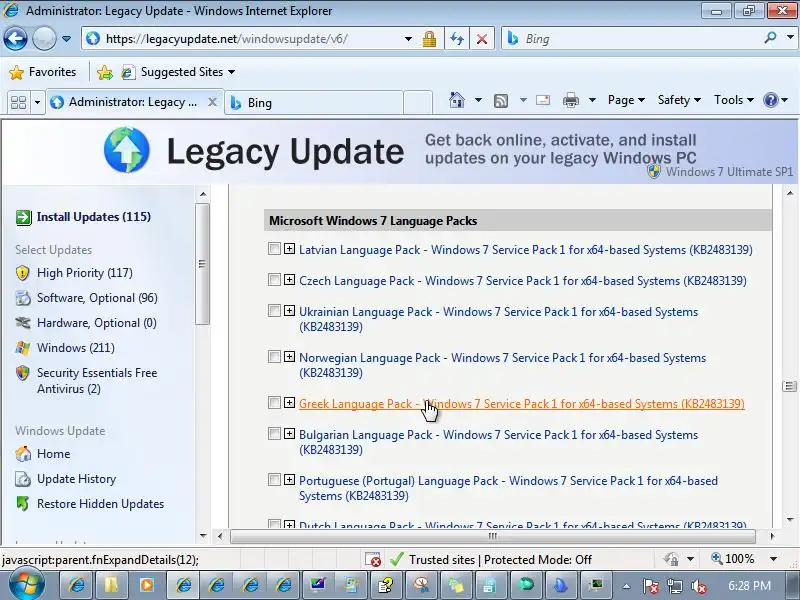Open a new blank tab
This screenshot has width=800, height=600.
[x=418, y=103]
